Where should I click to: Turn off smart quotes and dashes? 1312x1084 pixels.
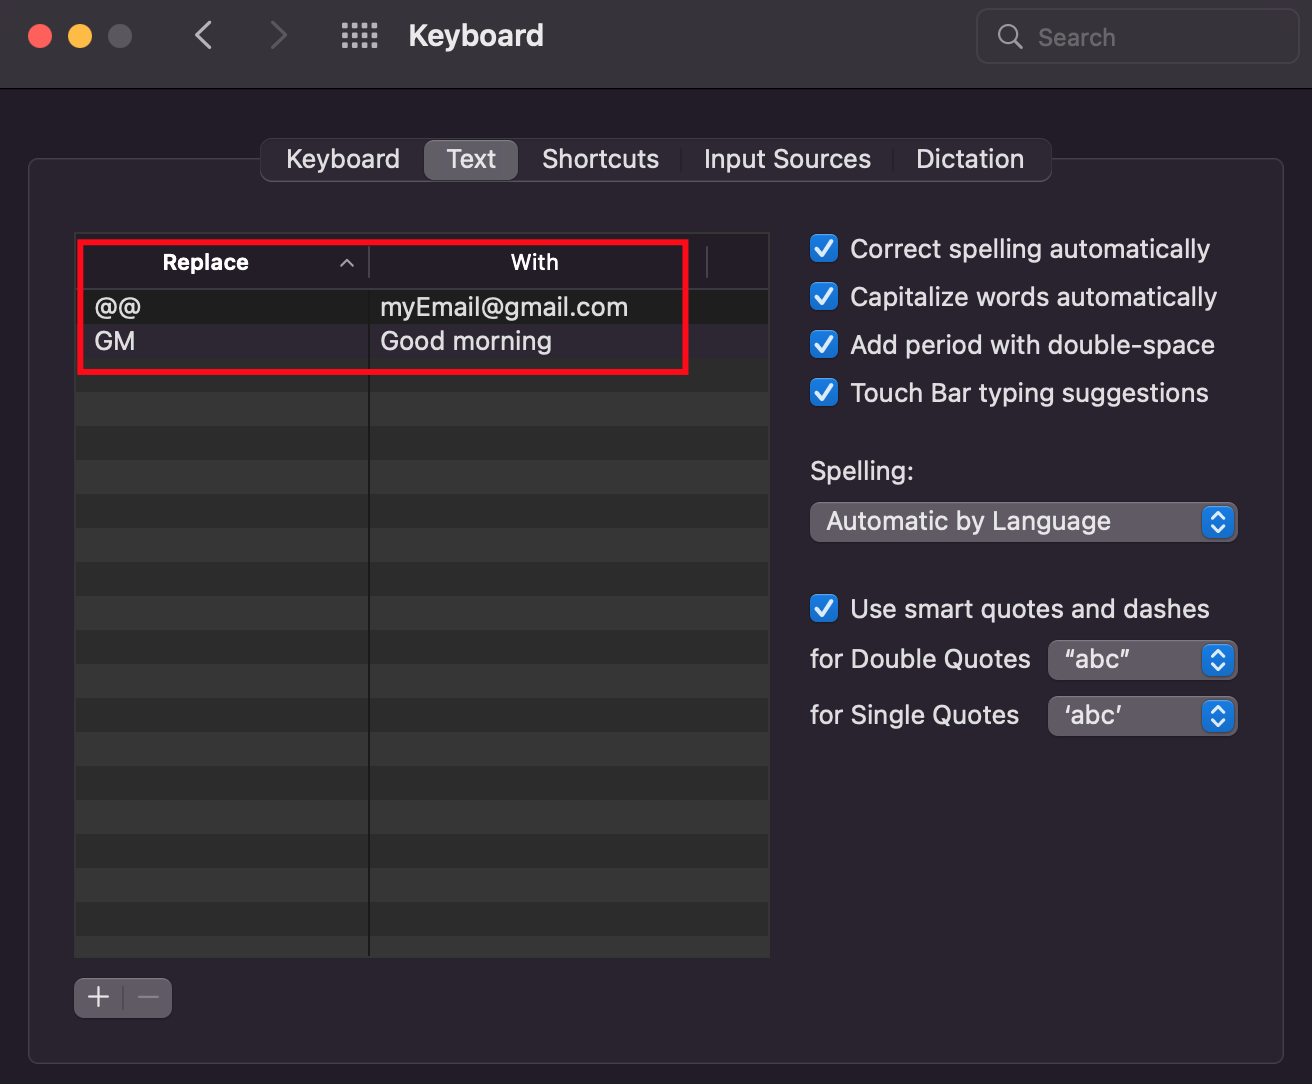pyautogui.click(x=823, y=608)
